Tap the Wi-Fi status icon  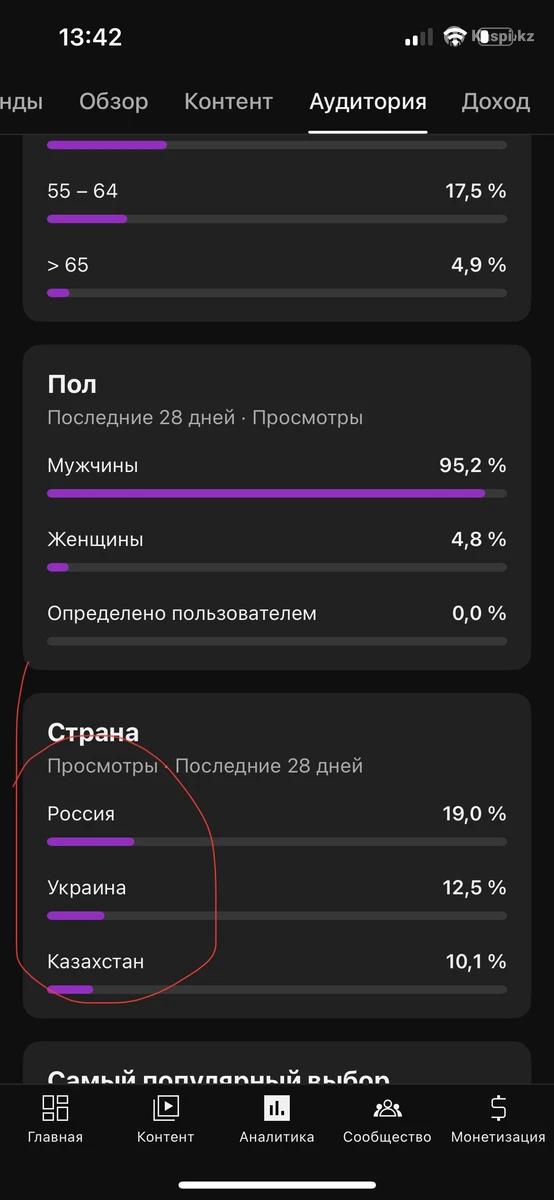(x=456, y=37)
